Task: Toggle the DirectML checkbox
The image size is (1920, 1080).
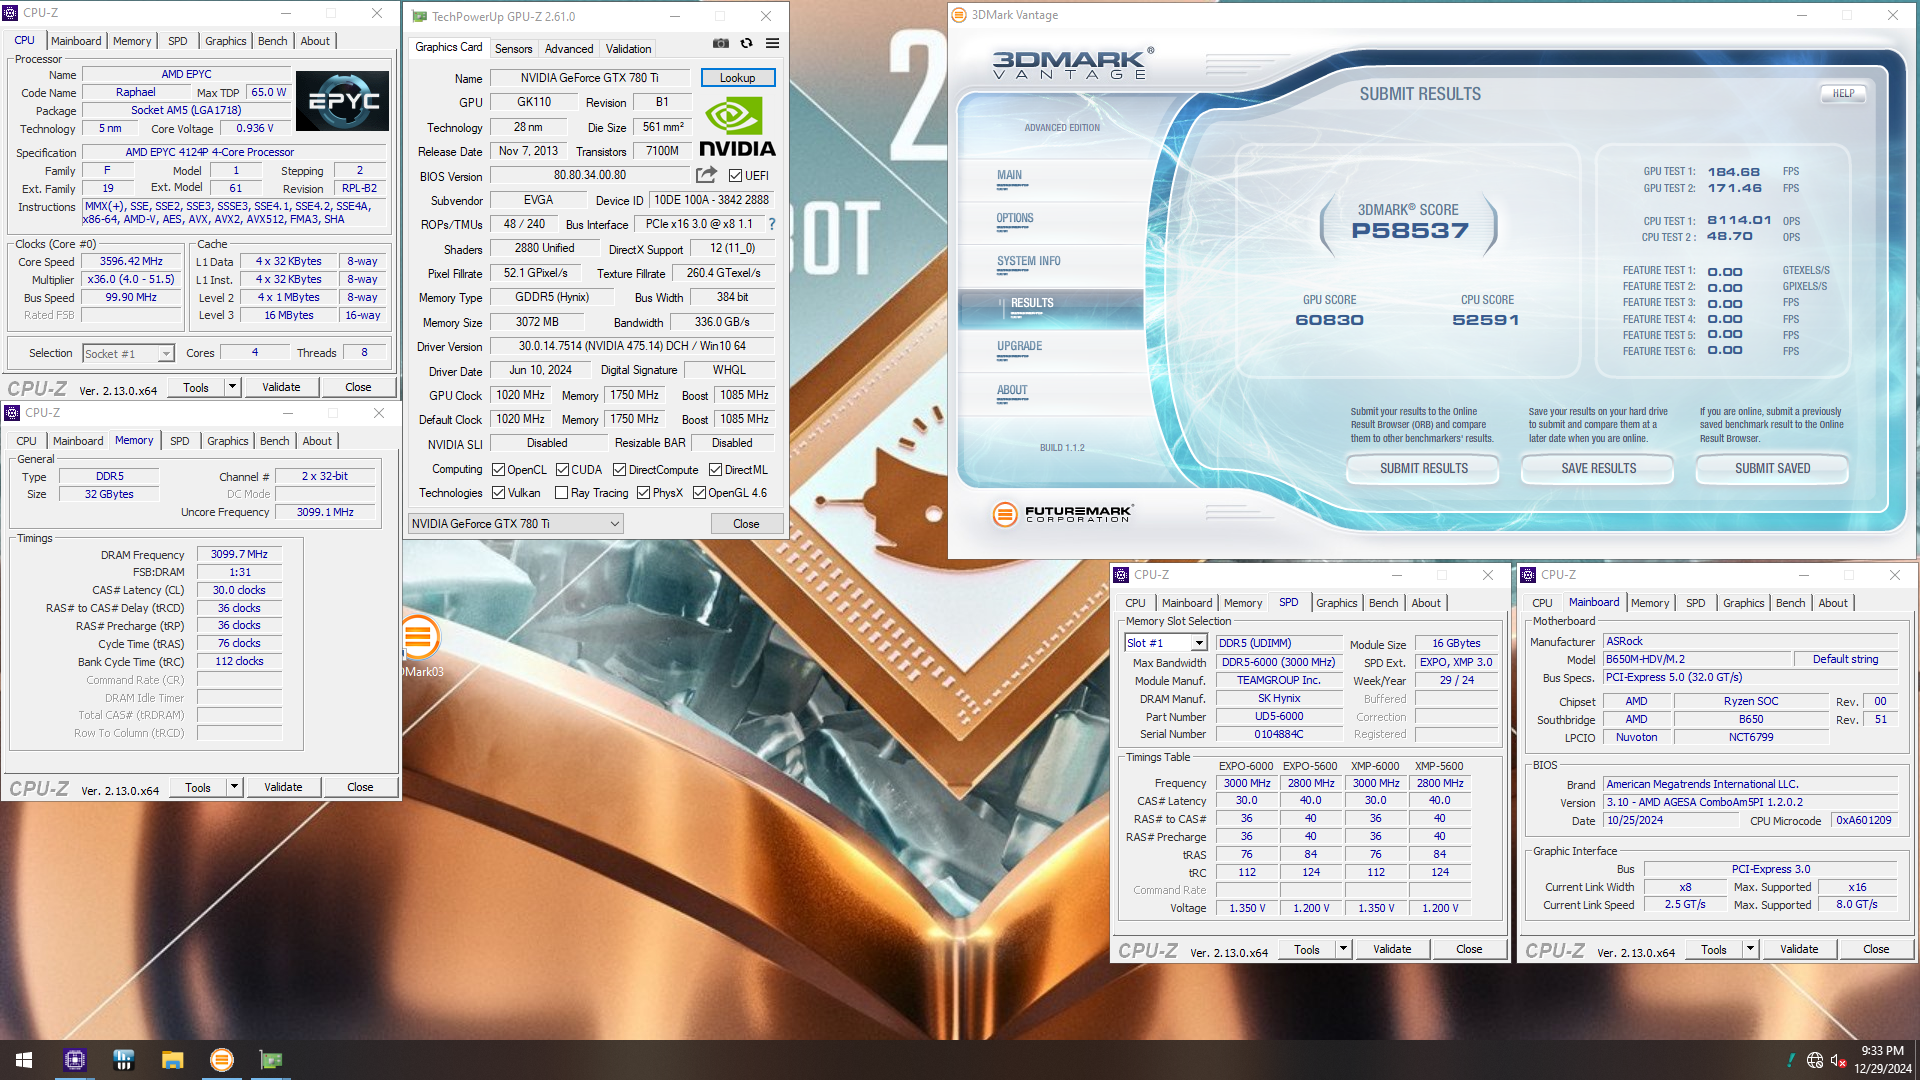Action: [x=716, y=470]
